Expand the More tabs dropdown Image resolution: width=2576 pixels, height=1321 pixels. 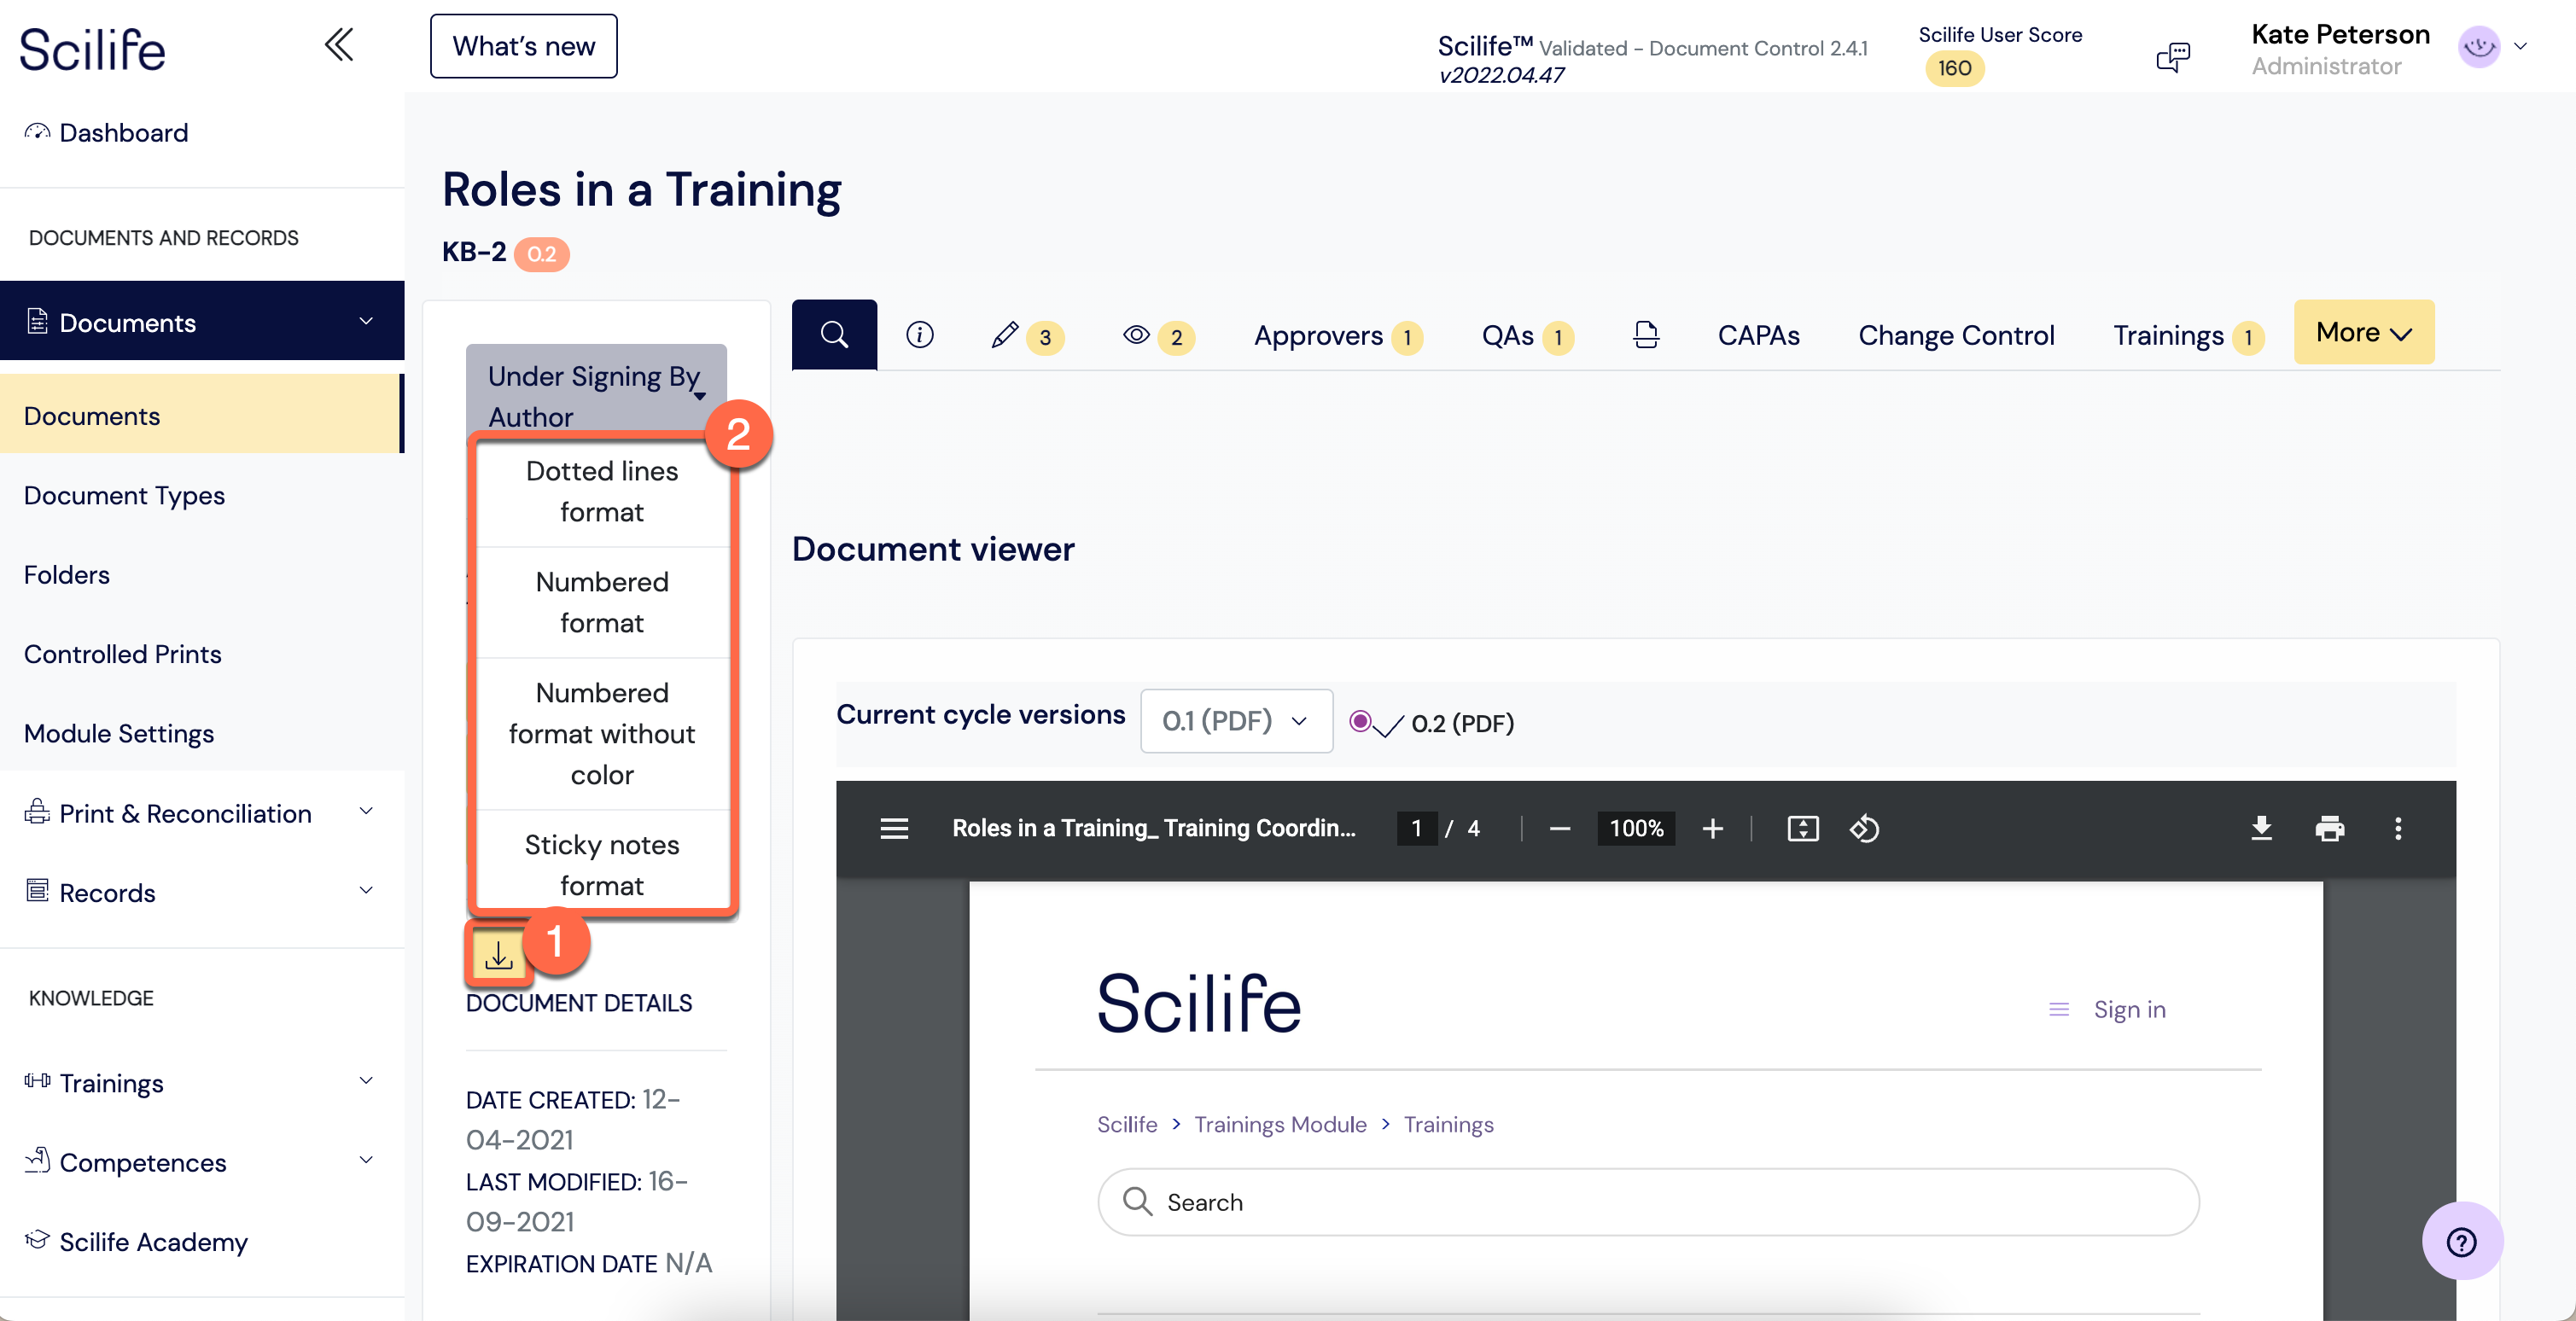[2363, 332]
